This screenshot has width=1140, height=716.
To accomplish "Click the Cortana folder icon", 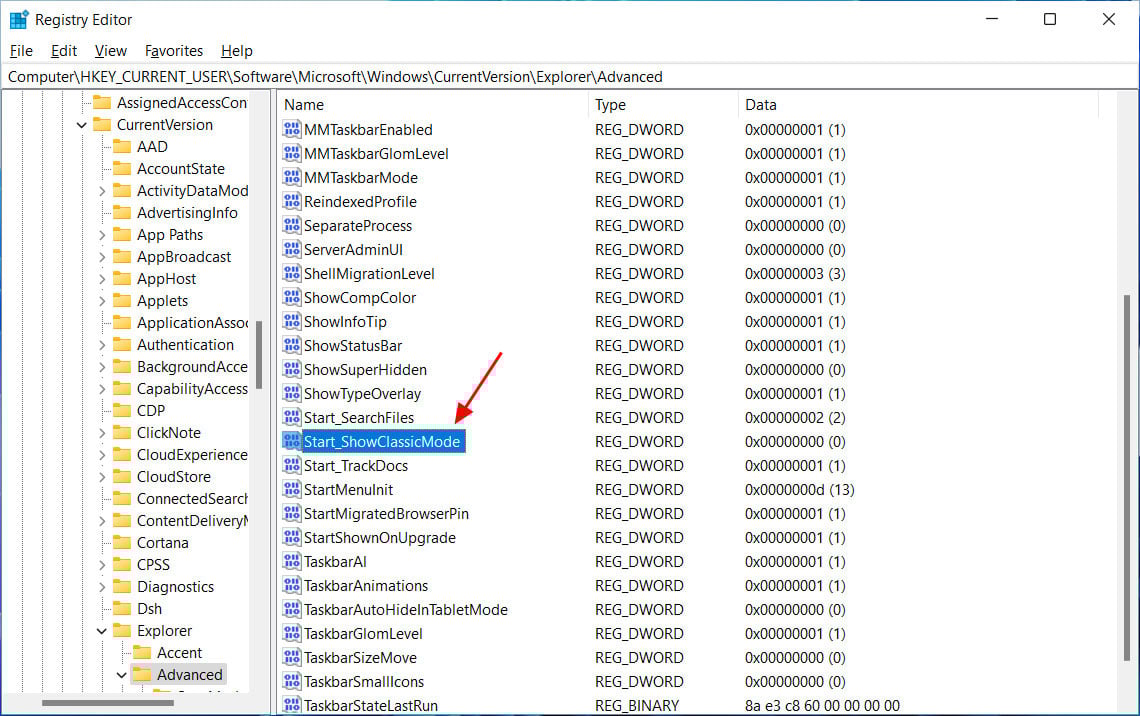I will pyautogui.click(x=122, y=542).
